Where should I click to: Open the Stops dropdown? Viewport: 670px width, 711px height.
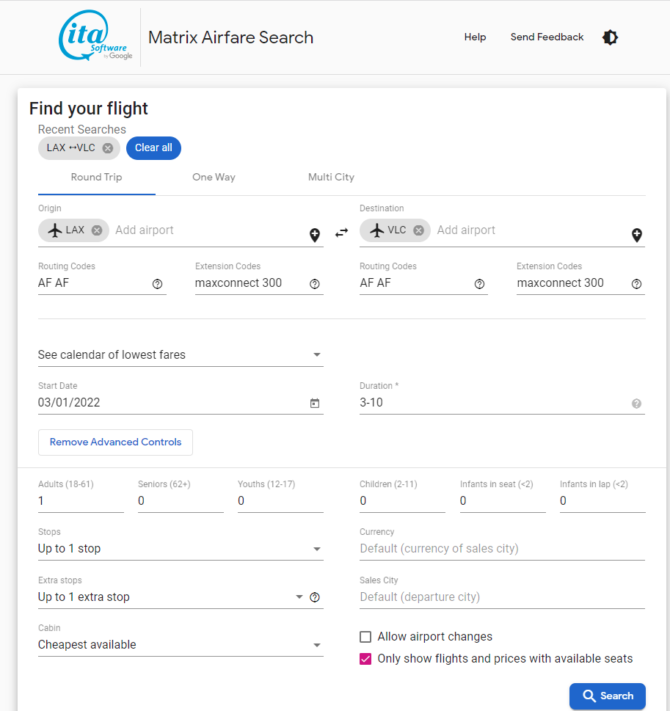pyautogui.click(x=180, y=549)
